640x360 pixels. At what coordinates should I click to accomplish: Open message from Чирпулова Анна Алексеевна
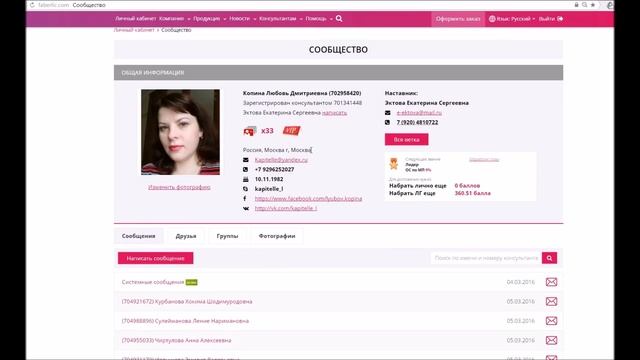pos(176,340)
